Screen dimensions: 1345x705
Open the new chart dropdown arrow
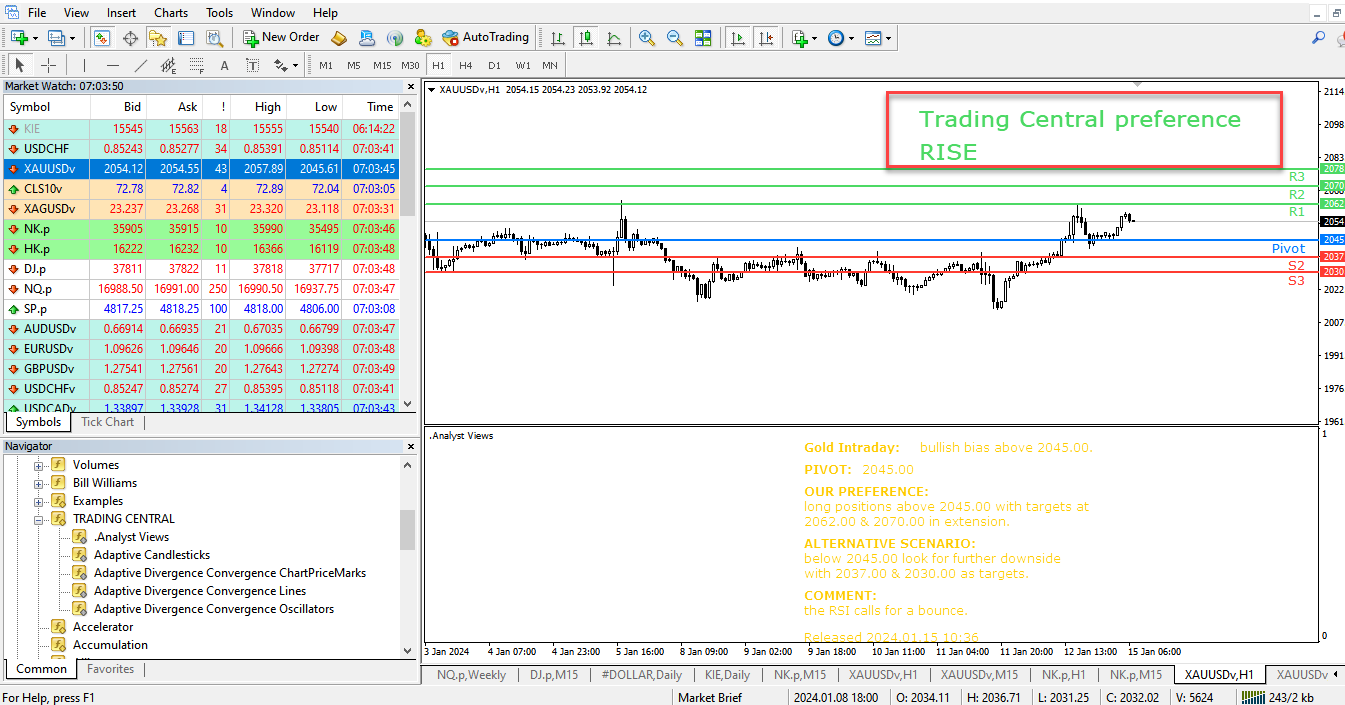point(36,38)
